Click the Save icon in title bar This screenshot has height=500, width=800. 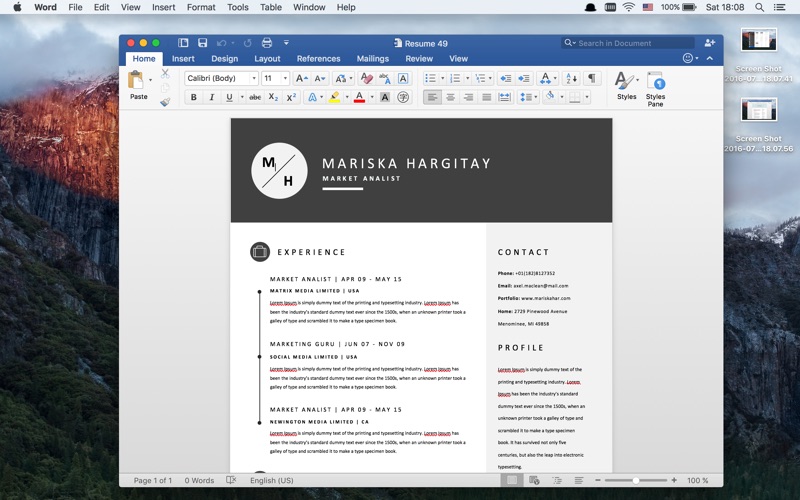203,43
